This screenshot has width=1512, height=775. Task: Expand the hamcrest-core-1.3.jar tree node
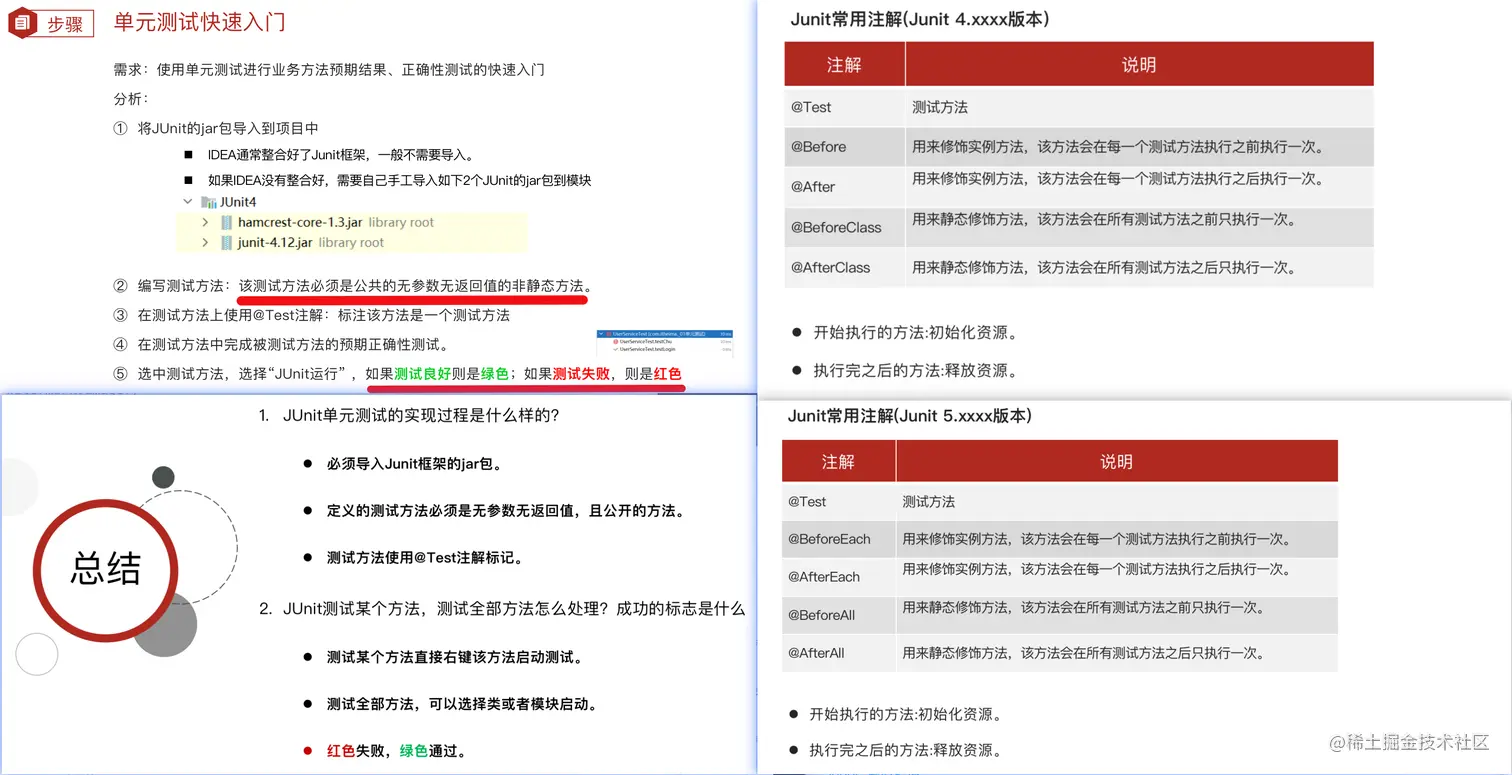205,222
